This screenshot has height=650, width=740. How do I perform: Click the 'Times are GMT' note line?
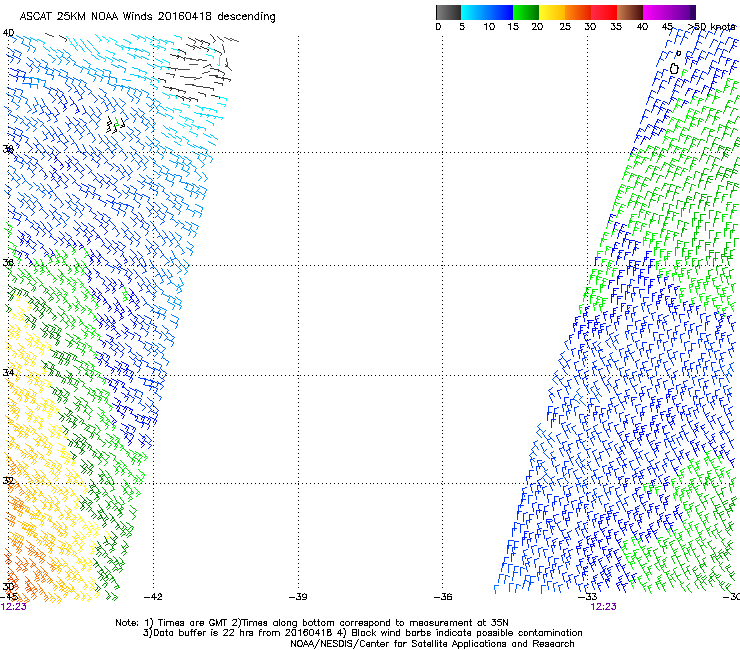tap(312, 623)
